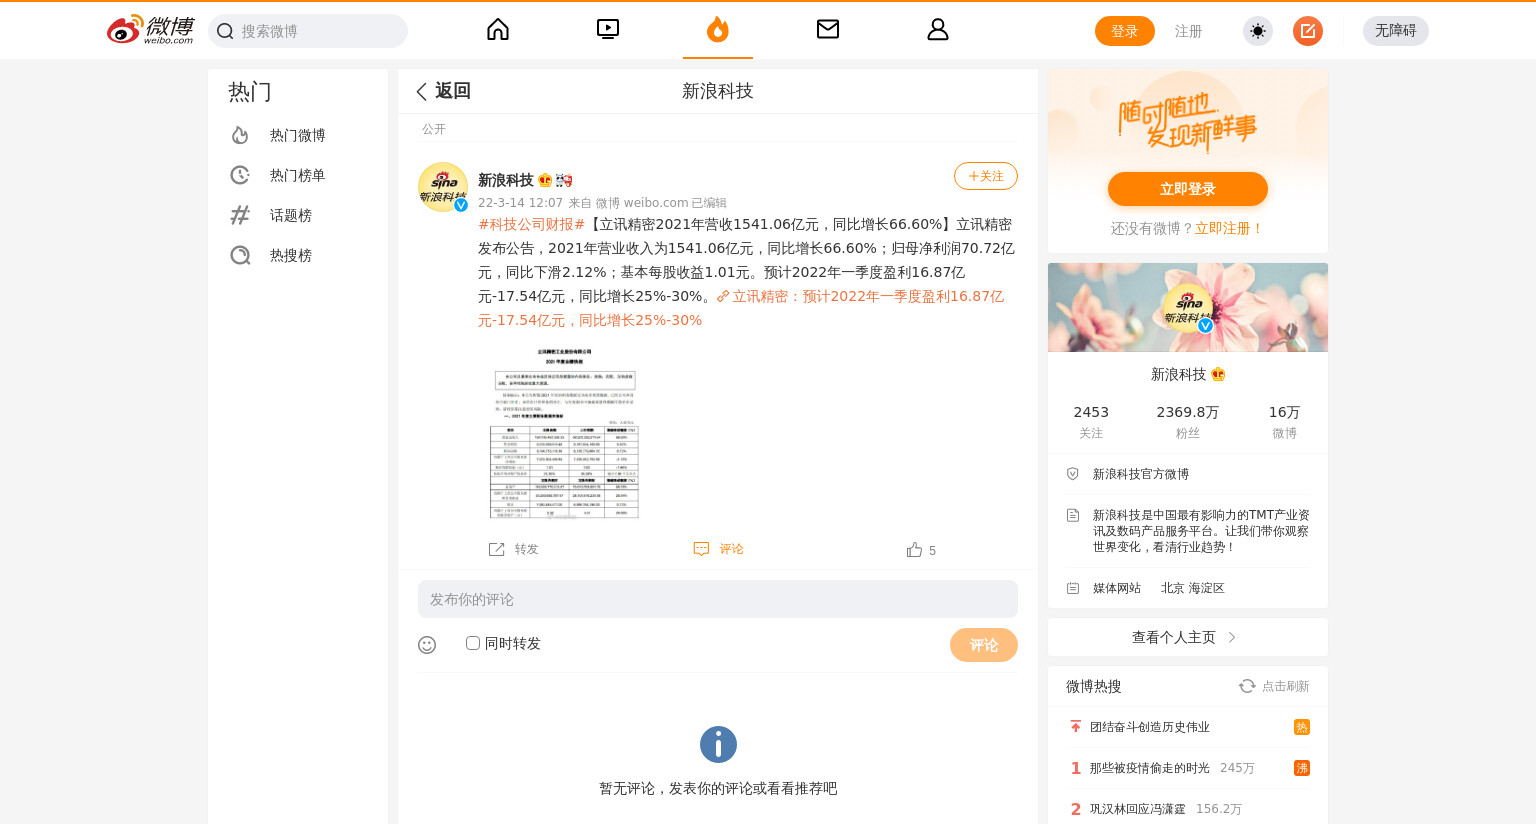The height and width of the screenshot is (824, 1536).
Task: Focus the 发布你的评论 comment field
Action: (718, 599)
